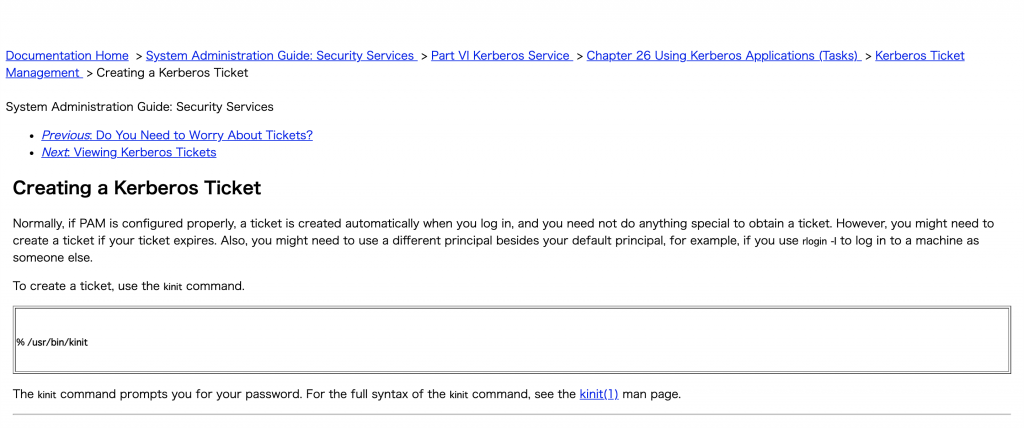Click the Creating a Kerberos Ticket heading
The height and width of the screenshot is (428, 1024).
click(136, 188)
